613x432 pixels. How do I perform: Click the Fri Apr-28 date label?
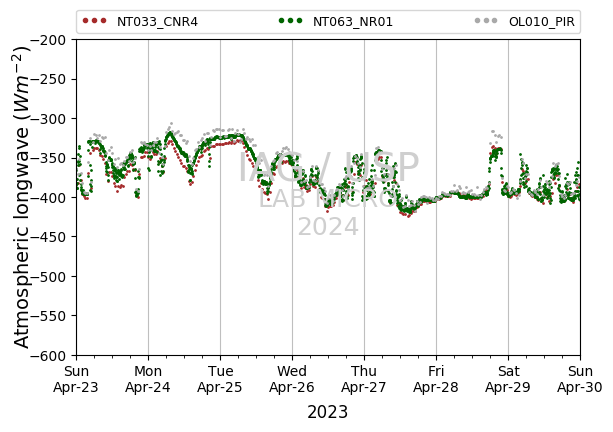(x=436, y=379)
